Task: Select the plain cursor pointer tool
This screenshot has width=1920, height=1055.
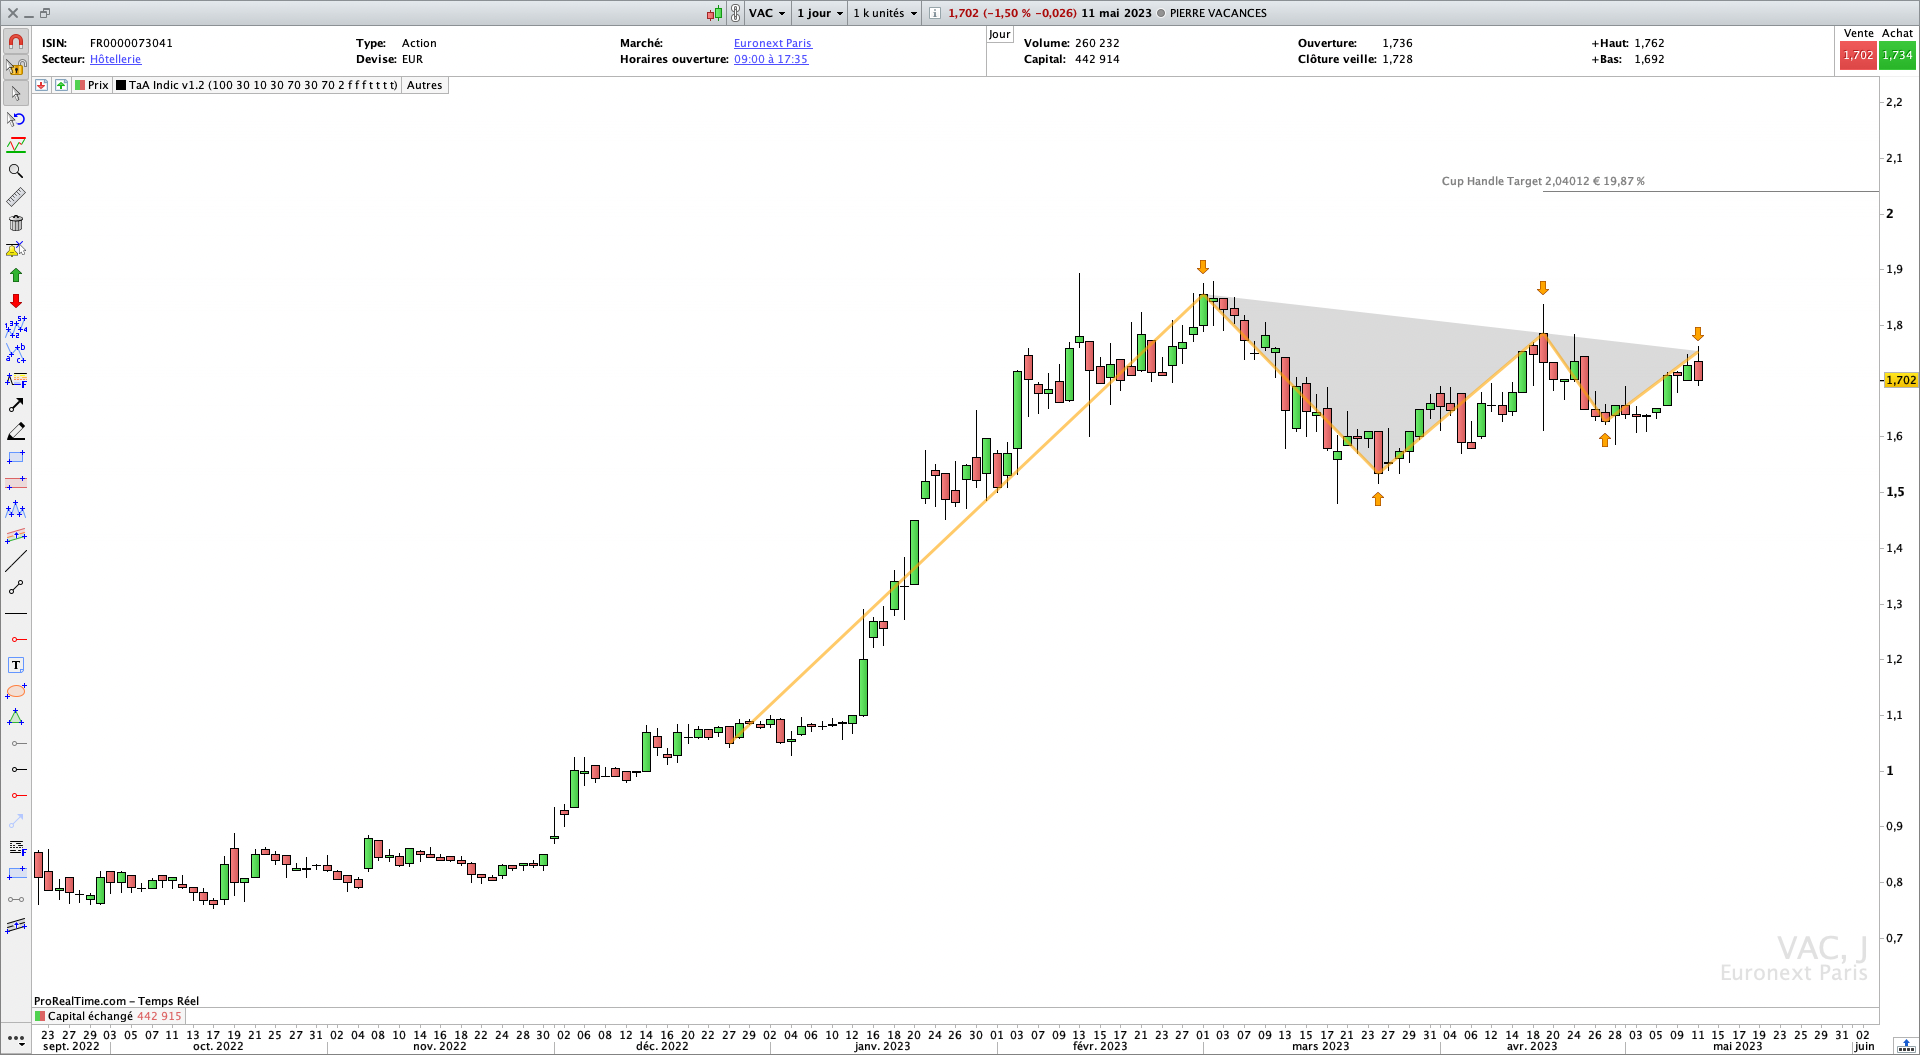Action: pos(16,93)
